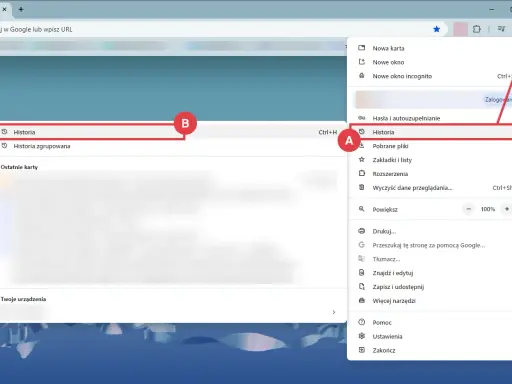Click the printer icon beside Drukuj
This screenshot has width=512, height=384.
point(362,231)
